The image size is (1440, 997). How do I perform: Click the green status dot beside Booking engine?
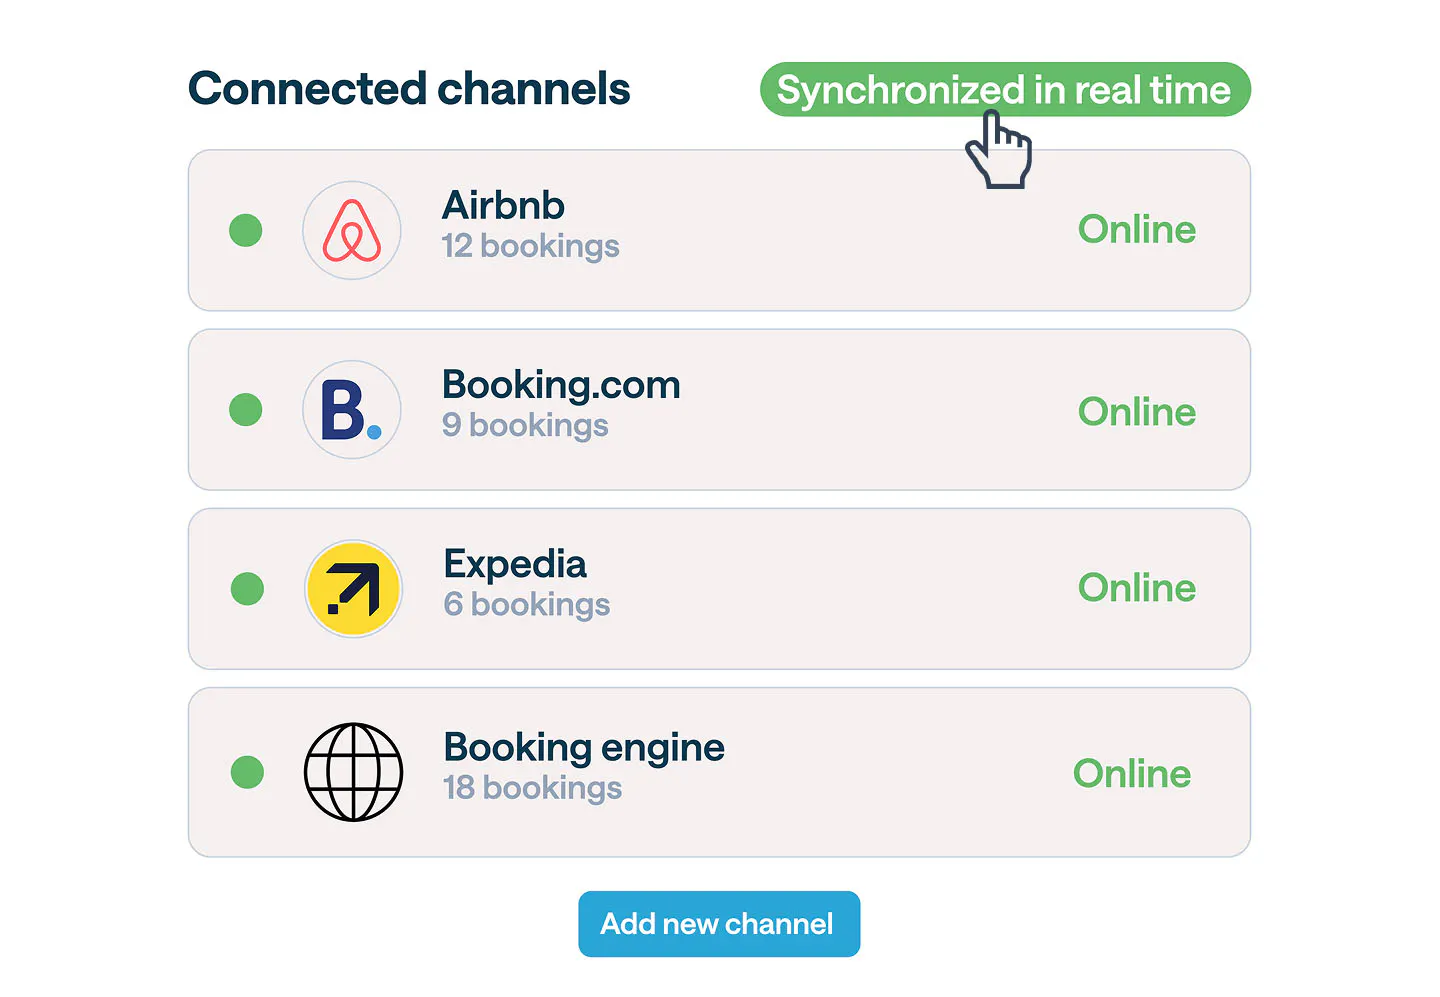pyautogui.click(x=247, y=772)
